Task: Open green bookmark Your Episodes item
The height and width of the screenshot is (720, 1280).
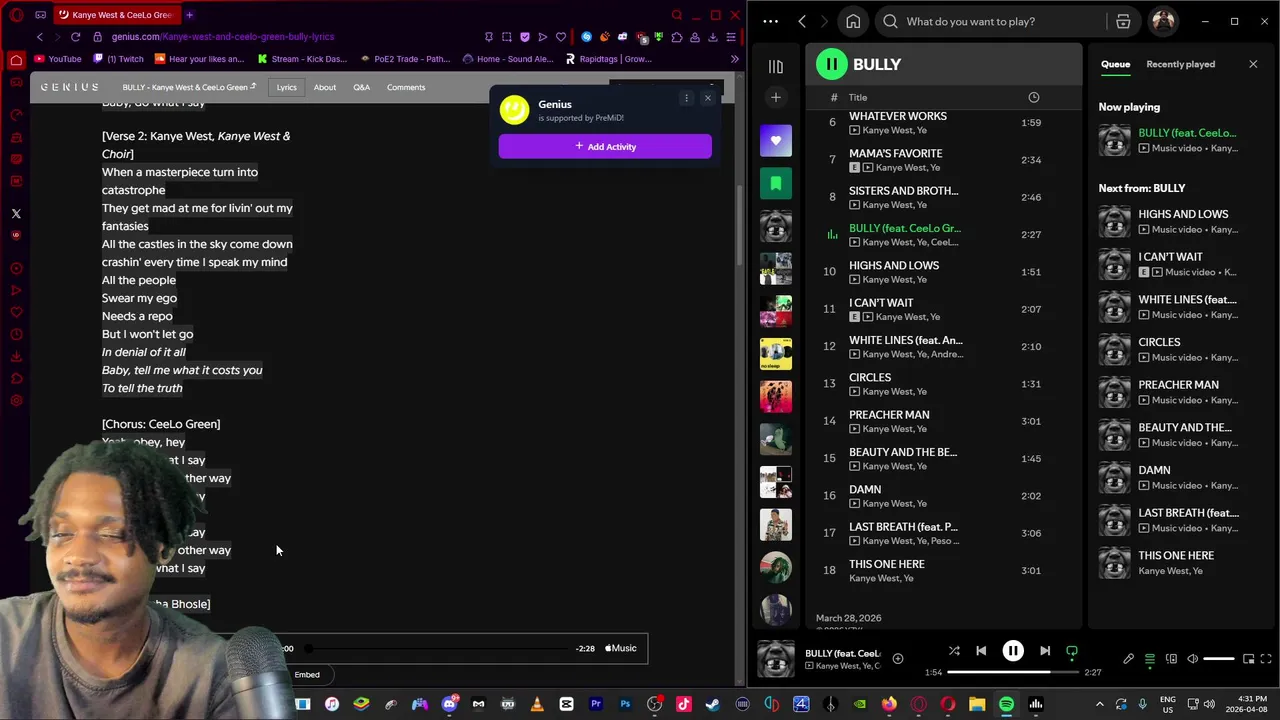Action: coord(776,183)
